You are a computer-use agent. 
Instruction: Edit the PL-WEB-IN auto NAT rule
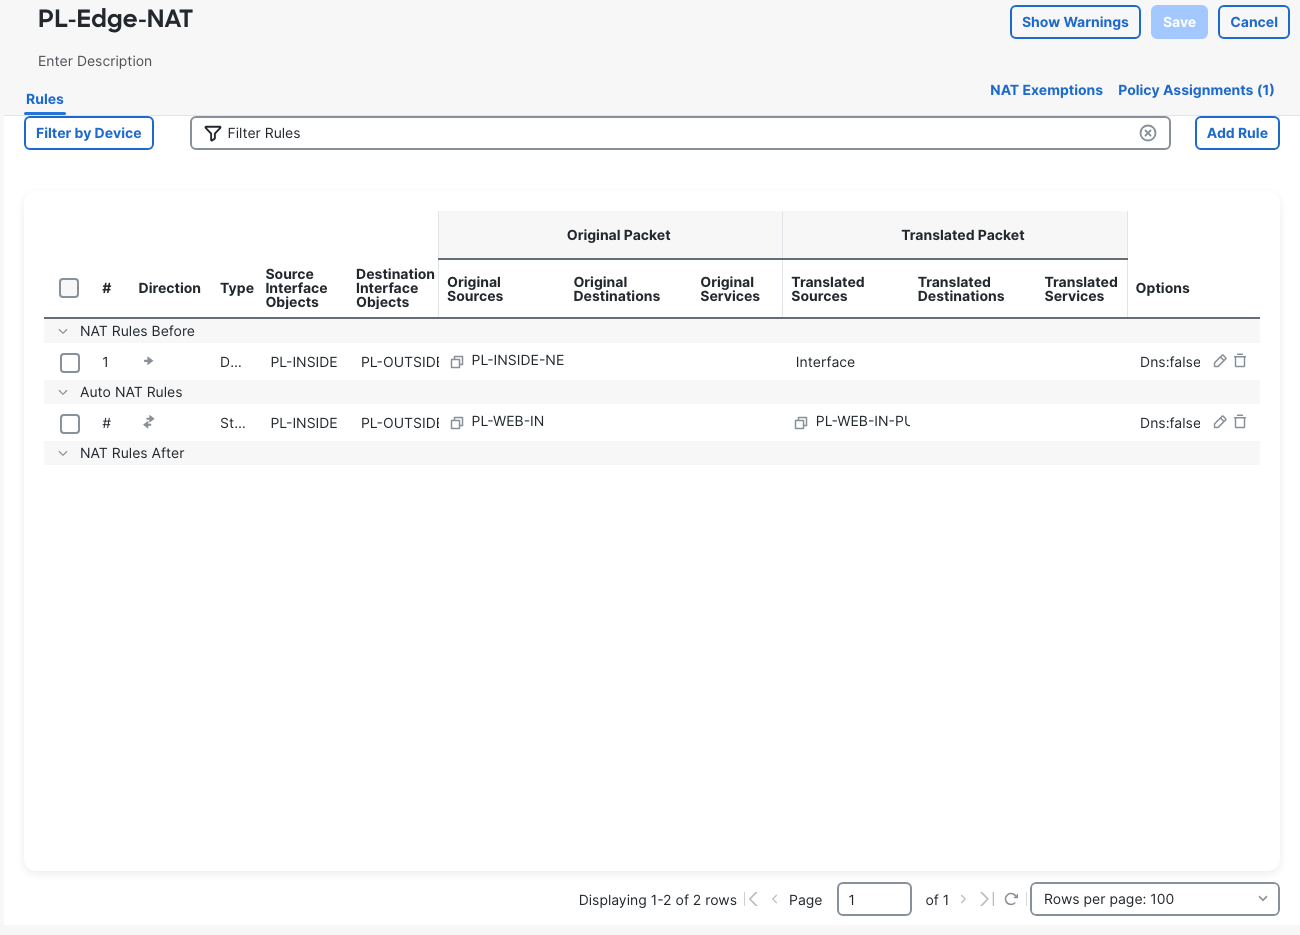click(x=1220, y=422)
